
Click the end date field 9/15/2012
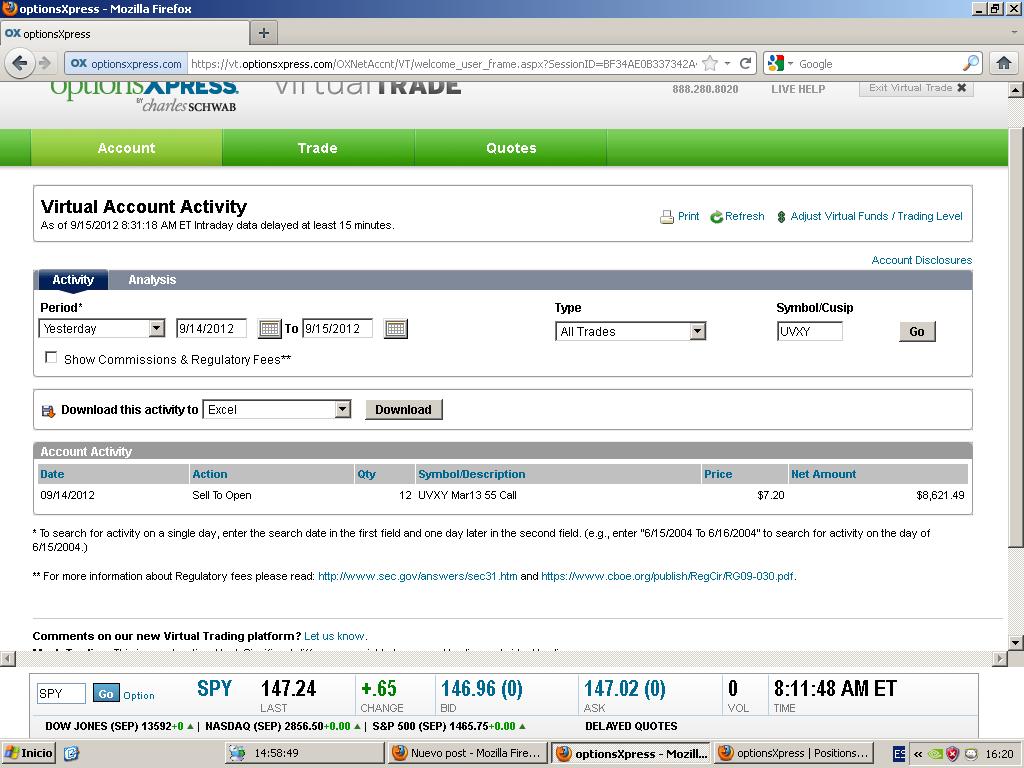pos(338,328)
